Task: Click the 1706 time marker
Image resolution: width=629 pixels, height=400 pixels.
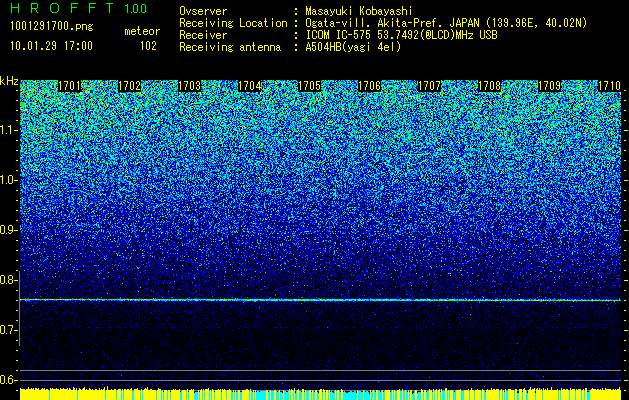Action: click(369, 86)
